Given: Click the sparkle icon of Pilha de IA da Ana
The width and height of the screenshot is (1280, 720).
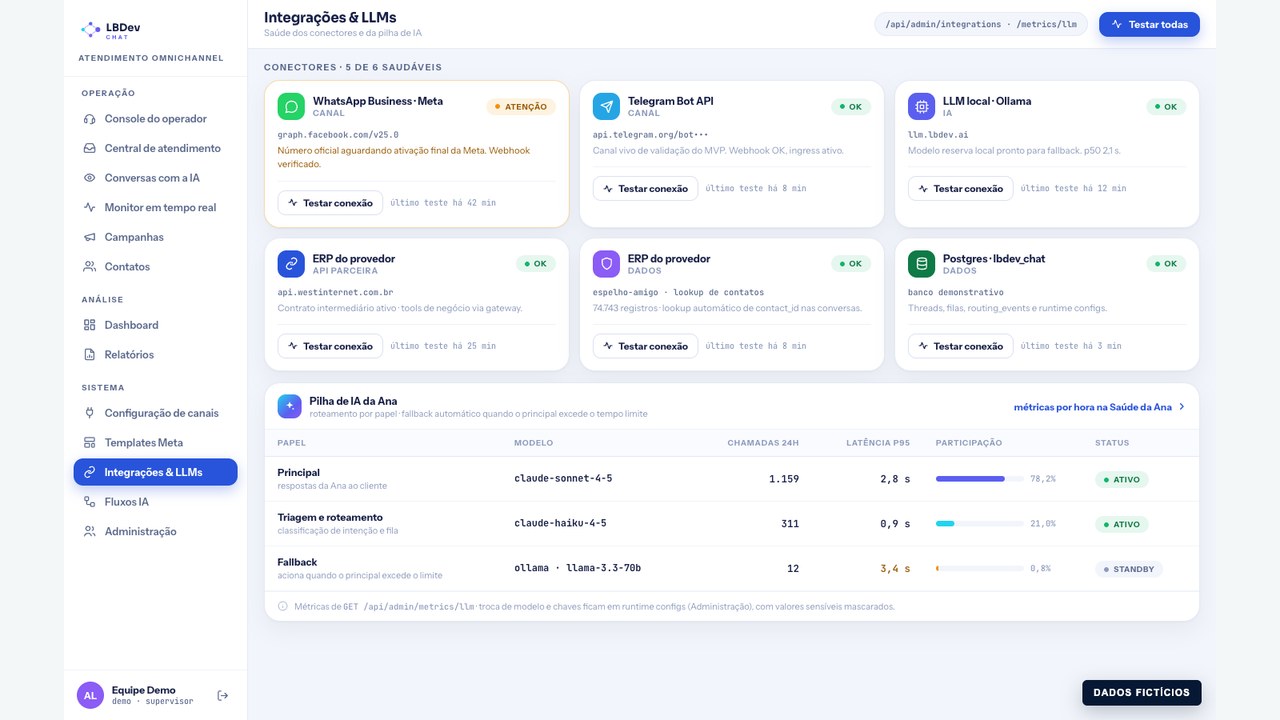Looking at the screenshot, I should [289, 406].
